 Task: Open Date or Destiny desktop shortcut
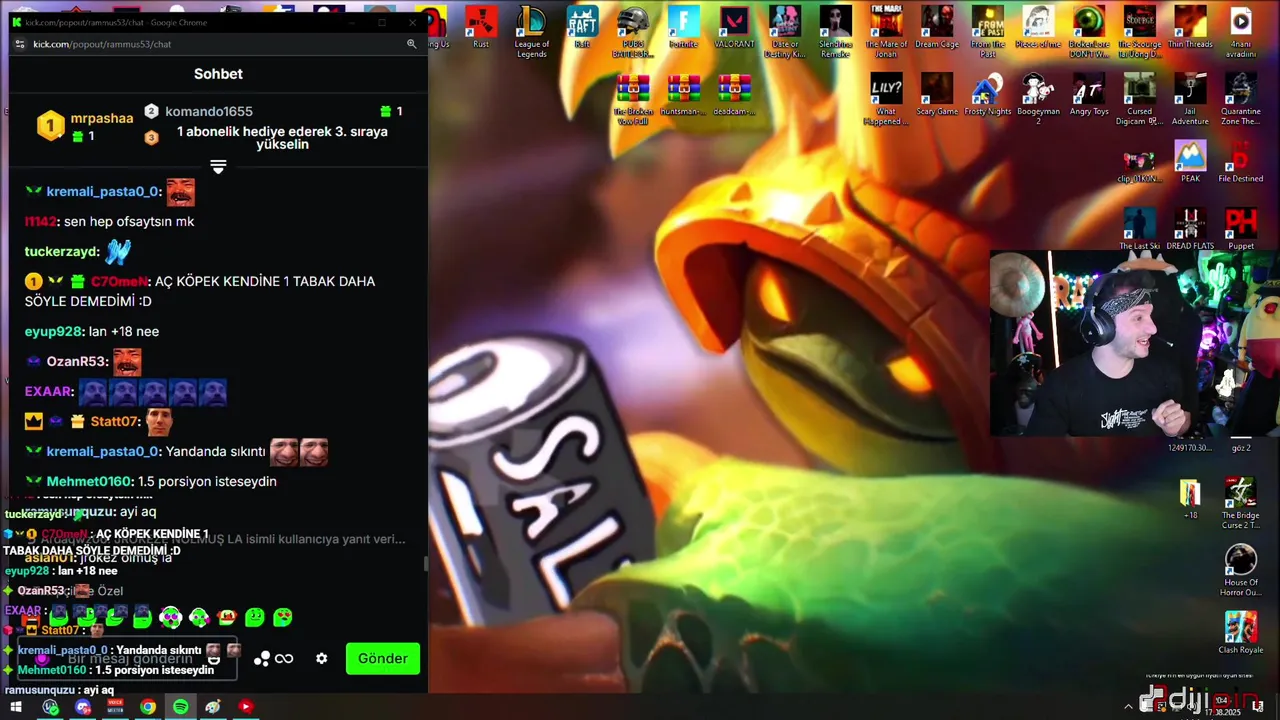(x=785, y=32)
